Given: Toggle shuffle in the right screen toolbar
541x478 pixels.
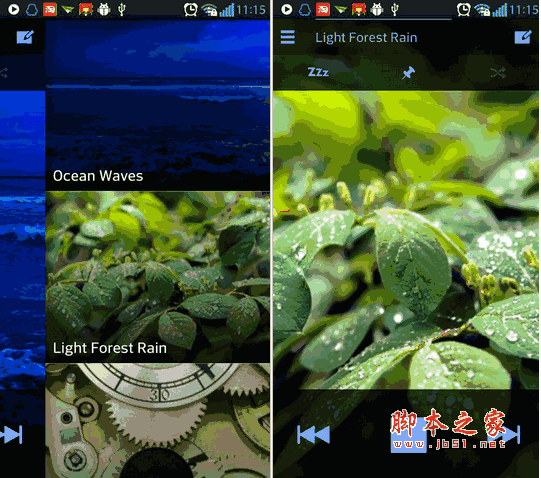Looking at the screenshot, I should [498, 73].
